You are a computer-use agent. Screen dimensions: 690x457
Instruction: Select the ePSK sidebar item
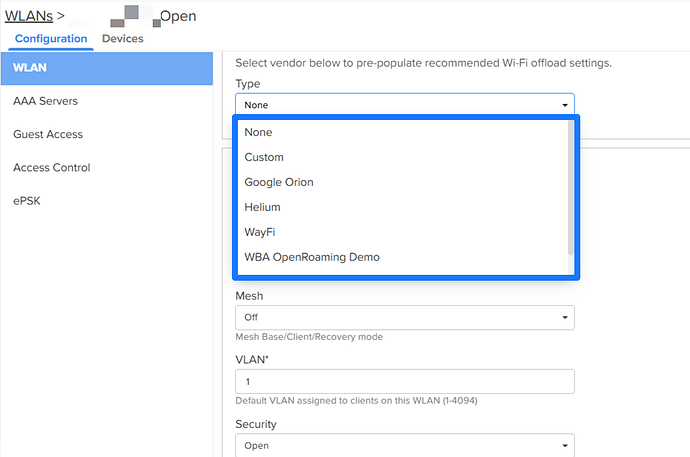click(28, 200)
